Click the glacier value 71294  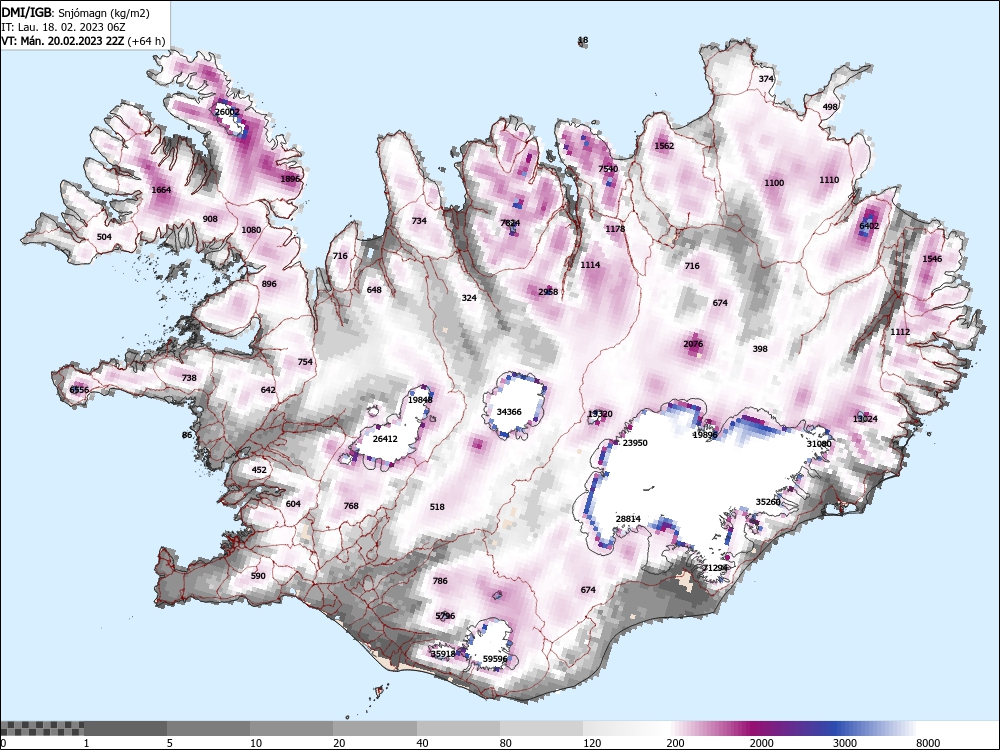pyautogui.click(x=715, y=568)
